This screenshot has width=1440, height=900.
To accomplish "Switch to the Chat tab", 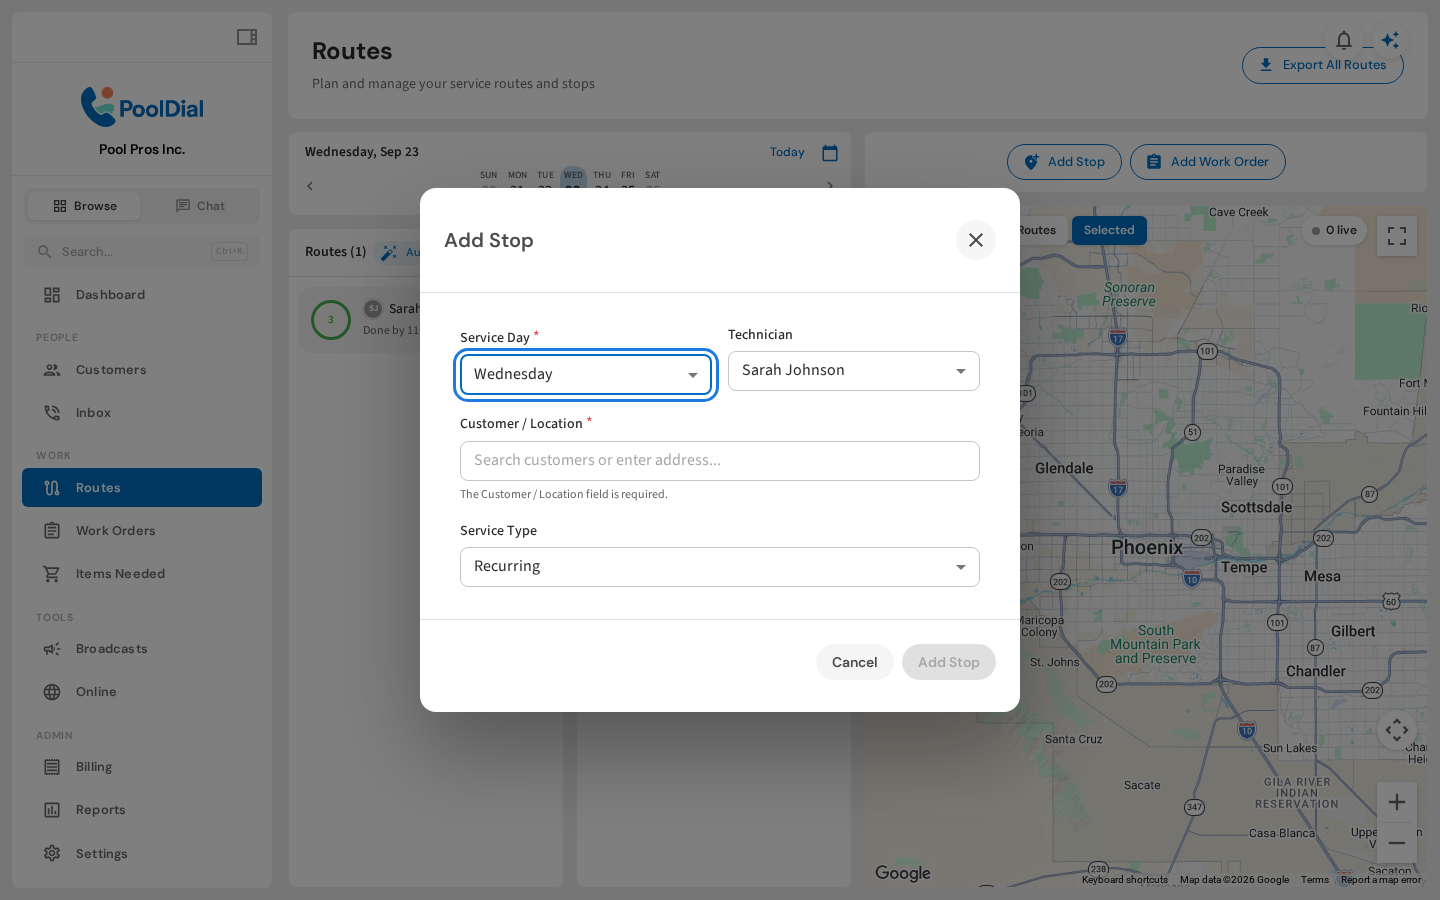I will click(200, 206).
